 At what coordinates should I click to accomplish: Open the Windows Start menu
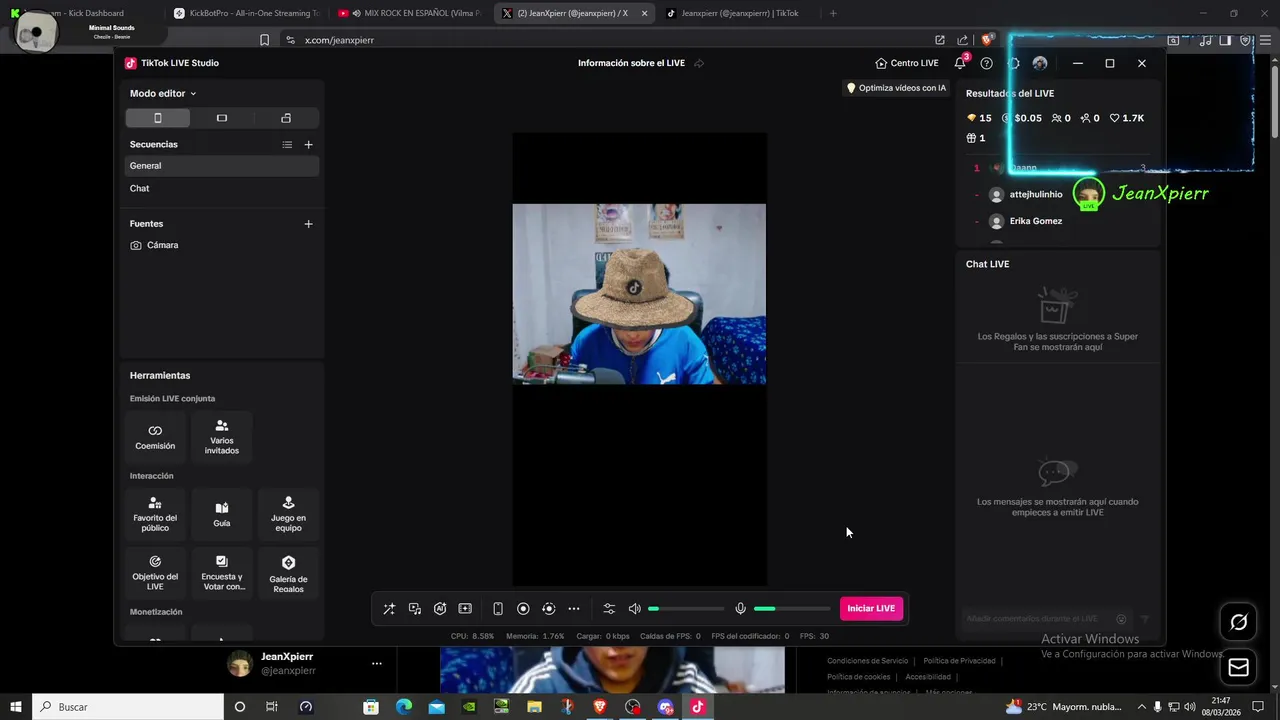[x=16, y=707]
